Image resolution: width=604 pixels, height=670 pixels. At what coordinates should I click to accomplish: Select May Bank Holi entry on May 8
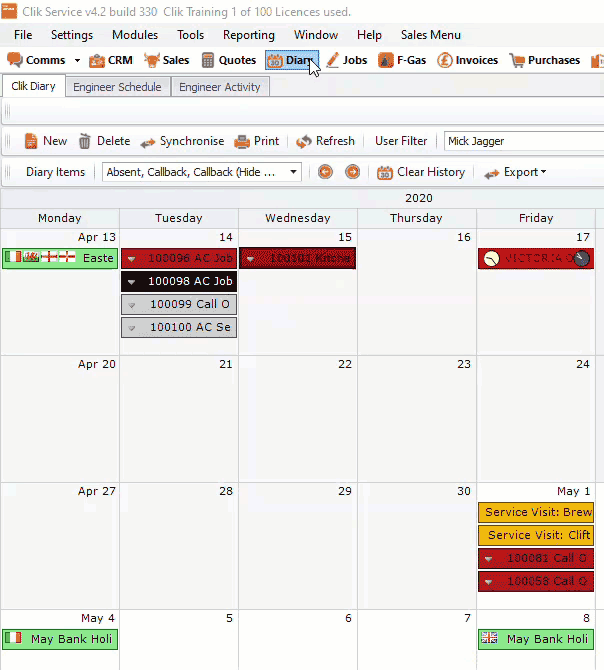[536, 639]
